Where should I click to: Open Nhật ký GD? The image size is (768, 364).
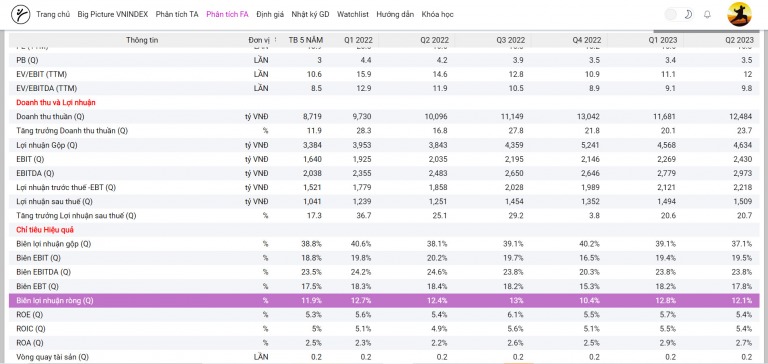click(x=310, y=14)
